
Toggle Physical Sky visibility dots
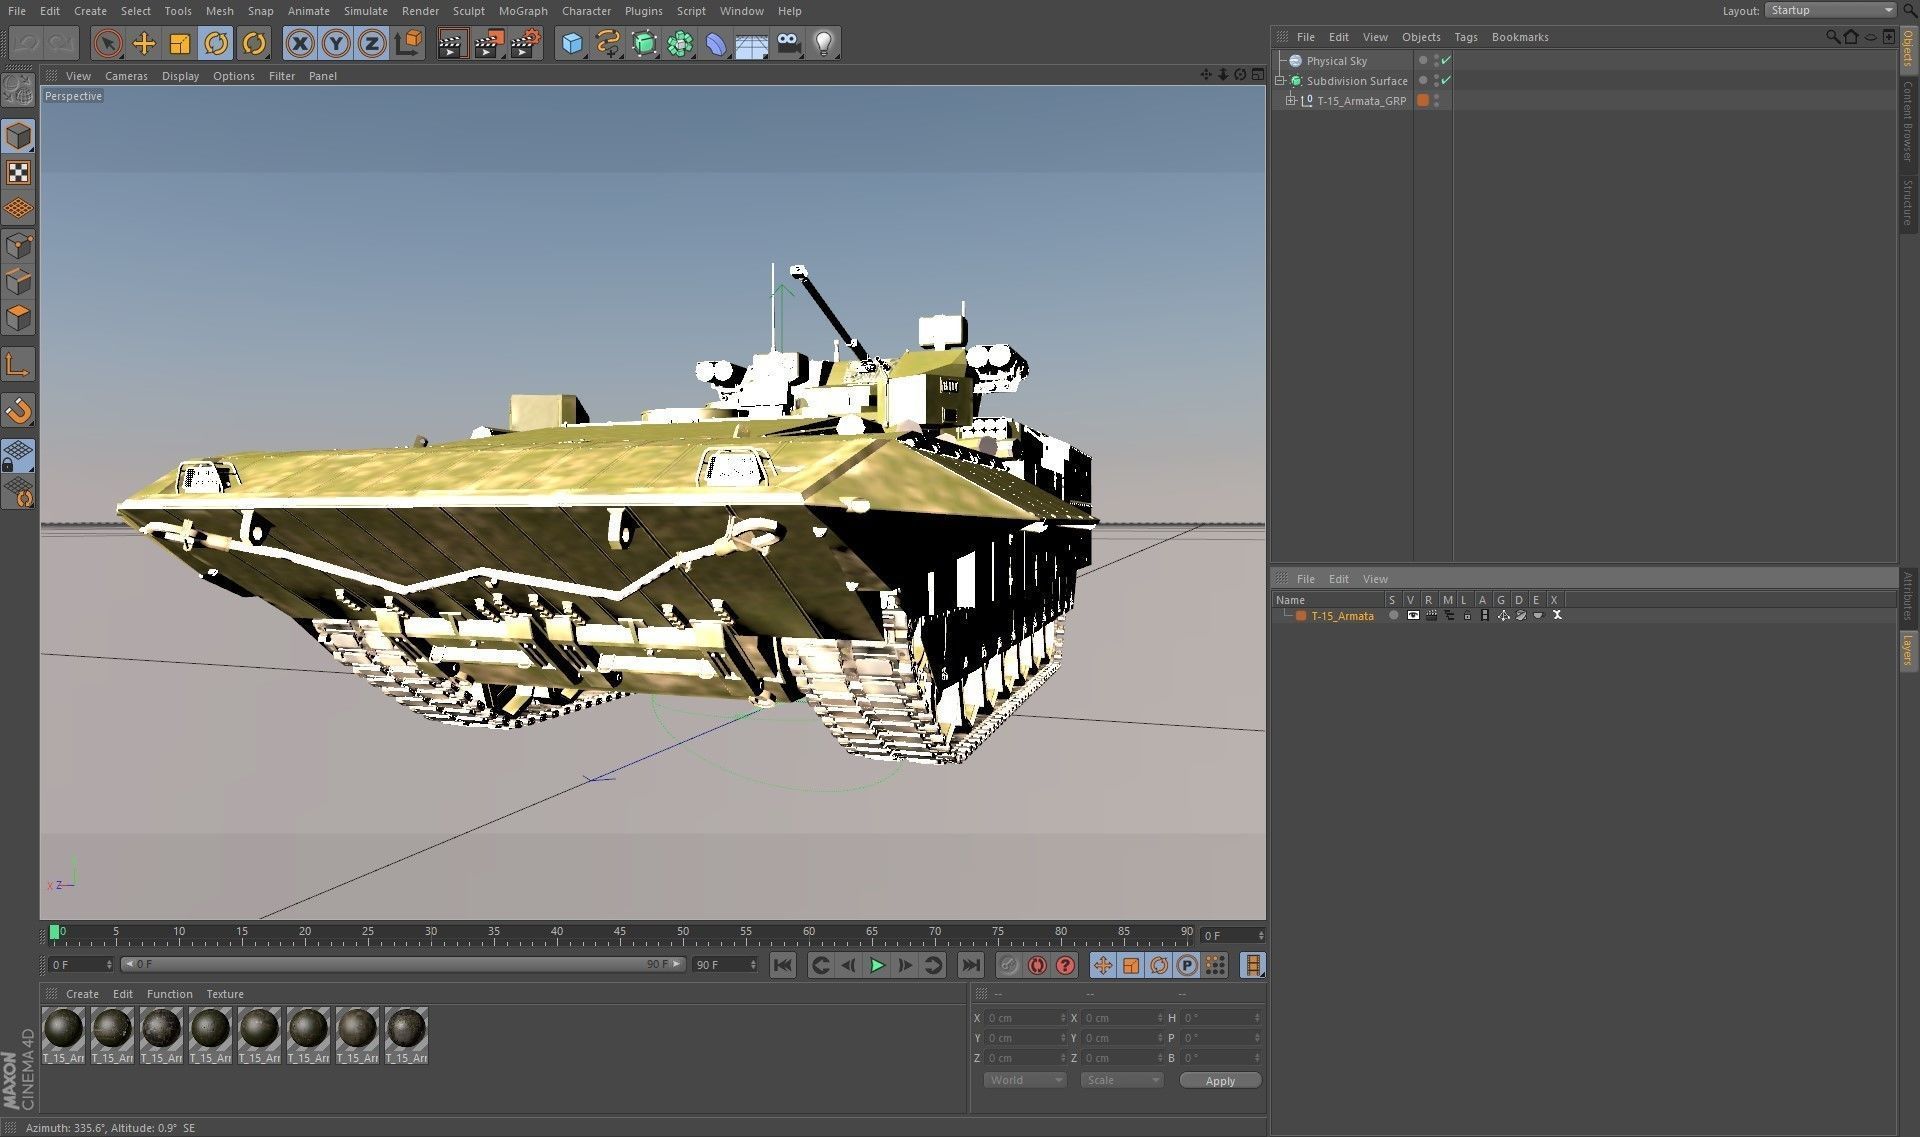(x=1436, y=60)
